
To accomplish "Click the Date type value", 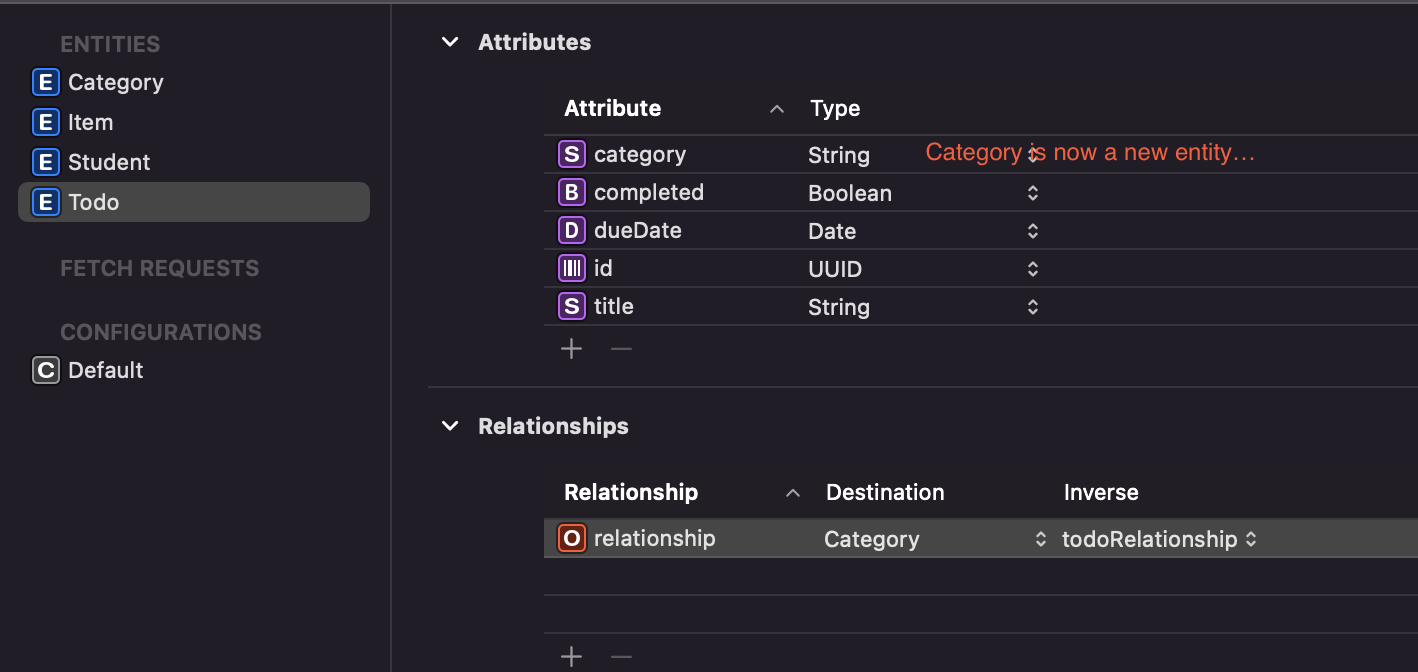I will click(832, 231).
